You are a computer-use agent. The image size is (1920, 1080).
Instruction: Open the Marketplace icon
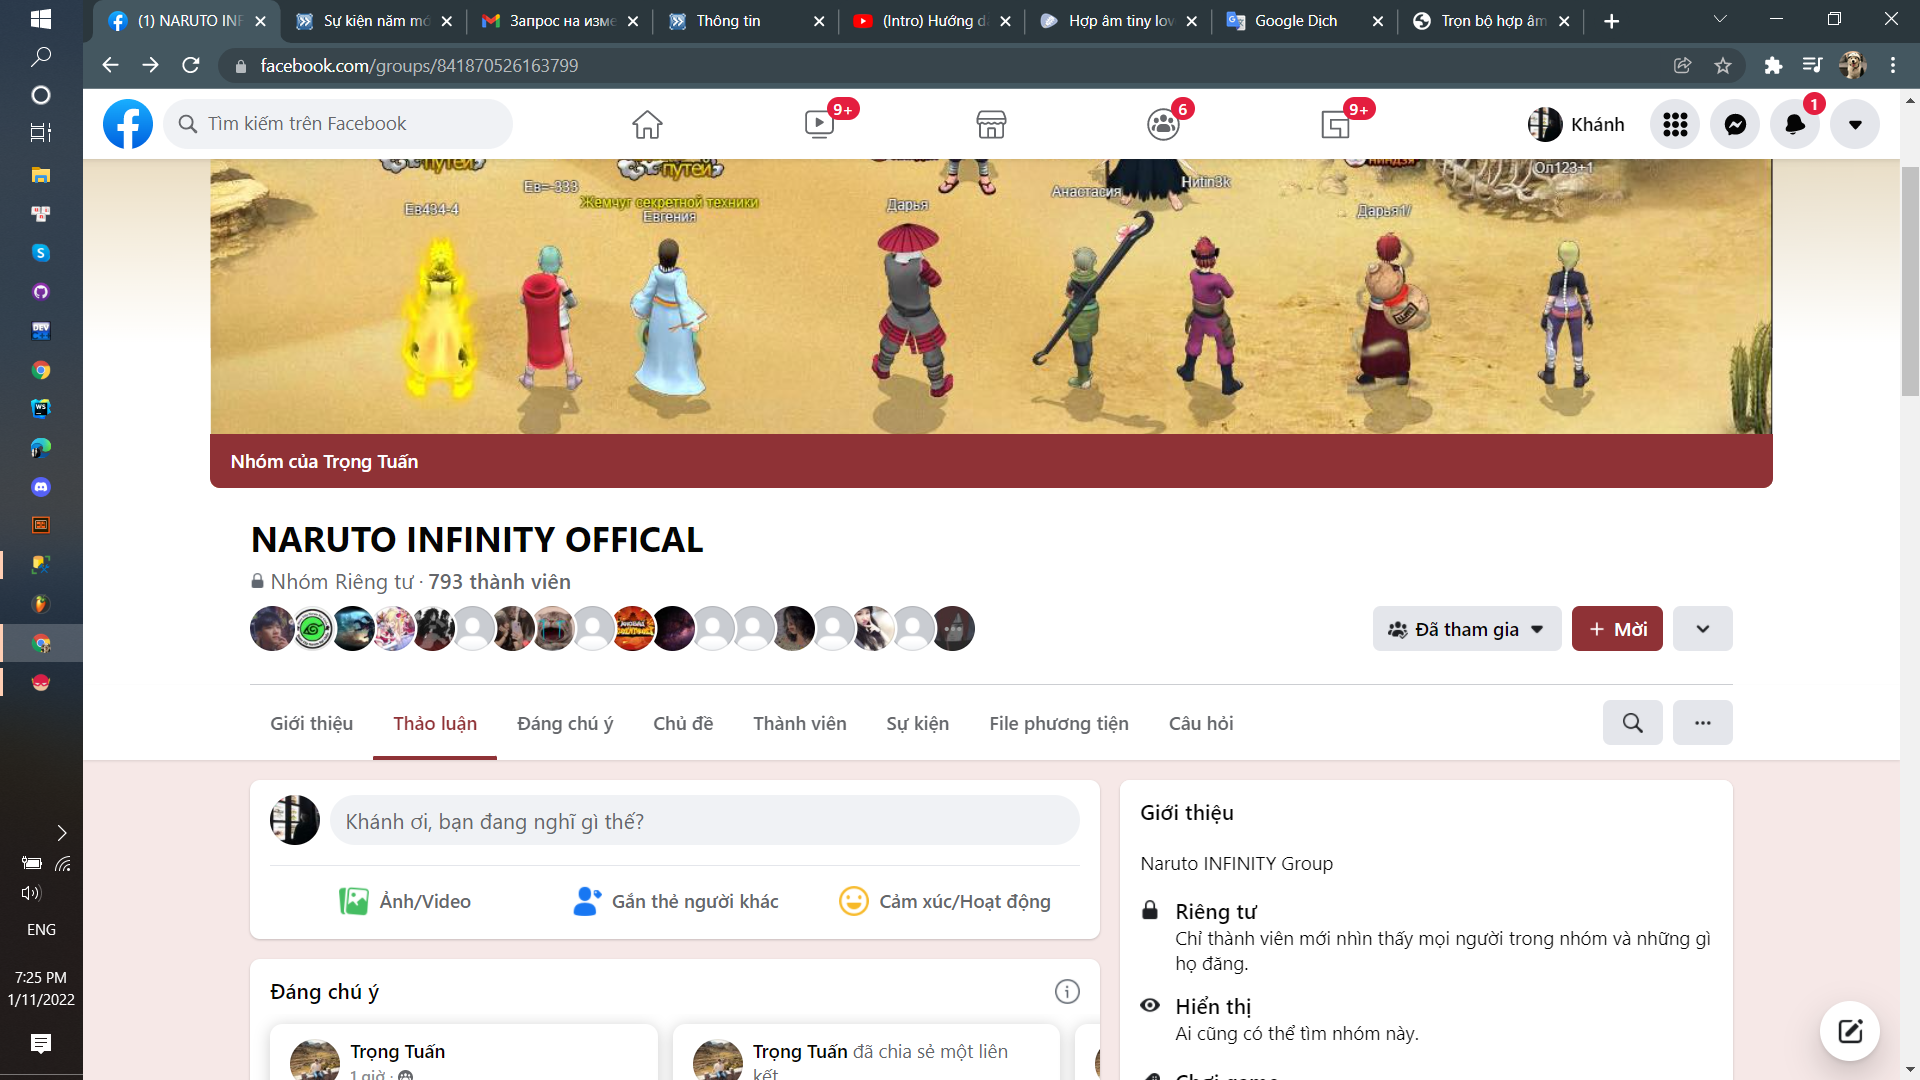click(x=991, y=124)
